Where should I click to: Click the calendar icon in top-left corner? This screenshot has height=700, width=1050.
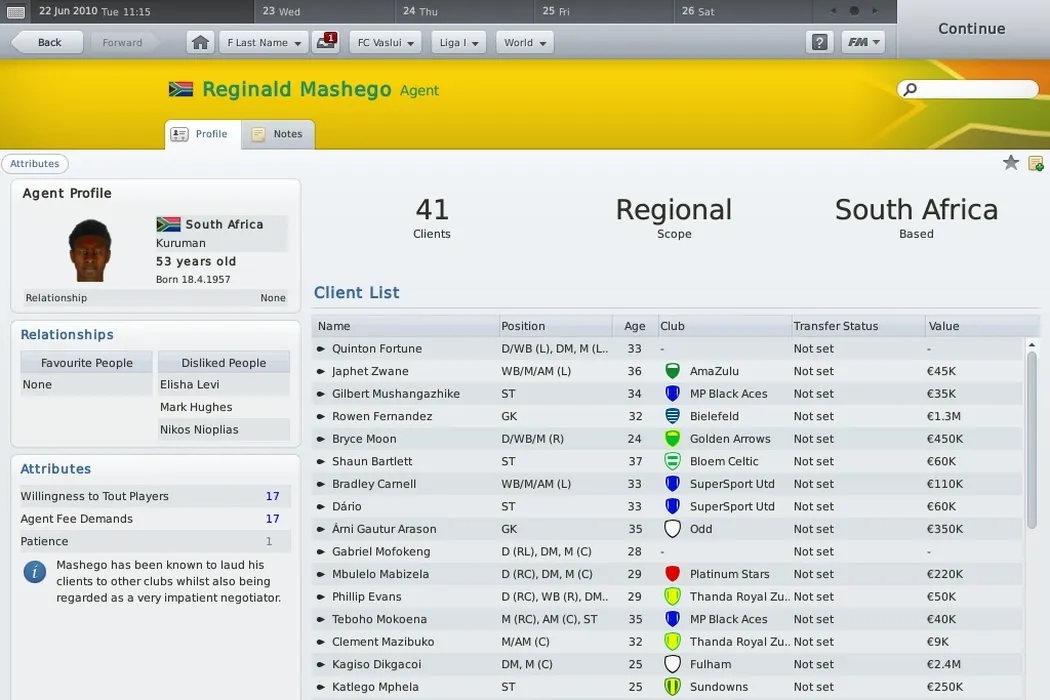click(x=16, y=12)
